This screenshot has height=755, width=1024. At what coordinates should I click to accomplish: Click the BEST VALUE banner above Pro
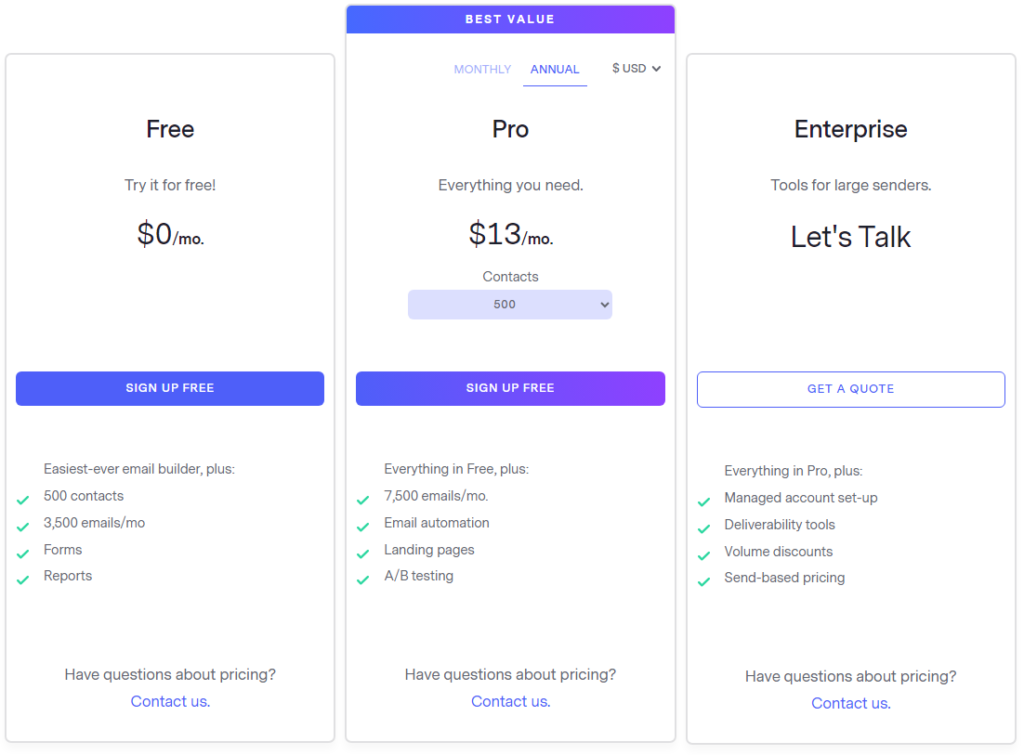tap(510, 18)
